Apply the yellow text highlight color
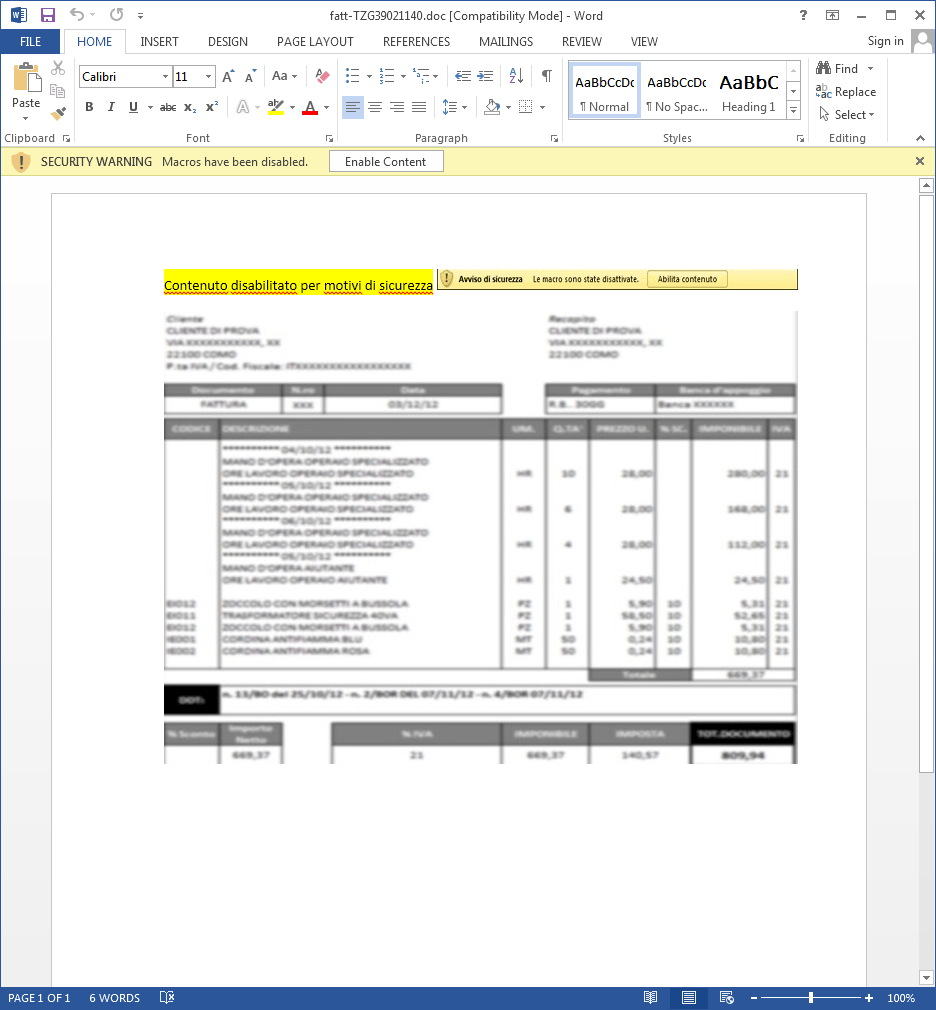 [x=276, y=107]
